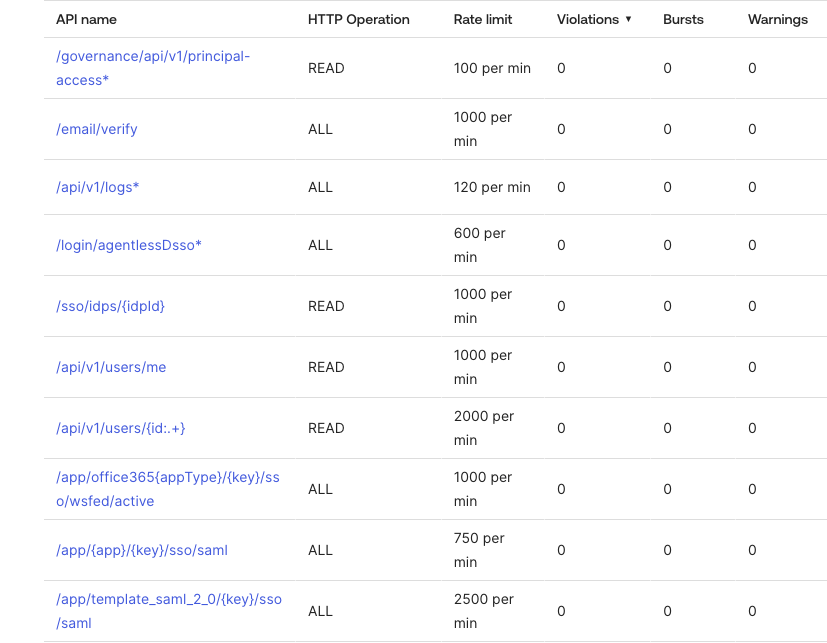Click the /api/v1/users/me API link
Screen dimensions: 827x643
(111, 367)
